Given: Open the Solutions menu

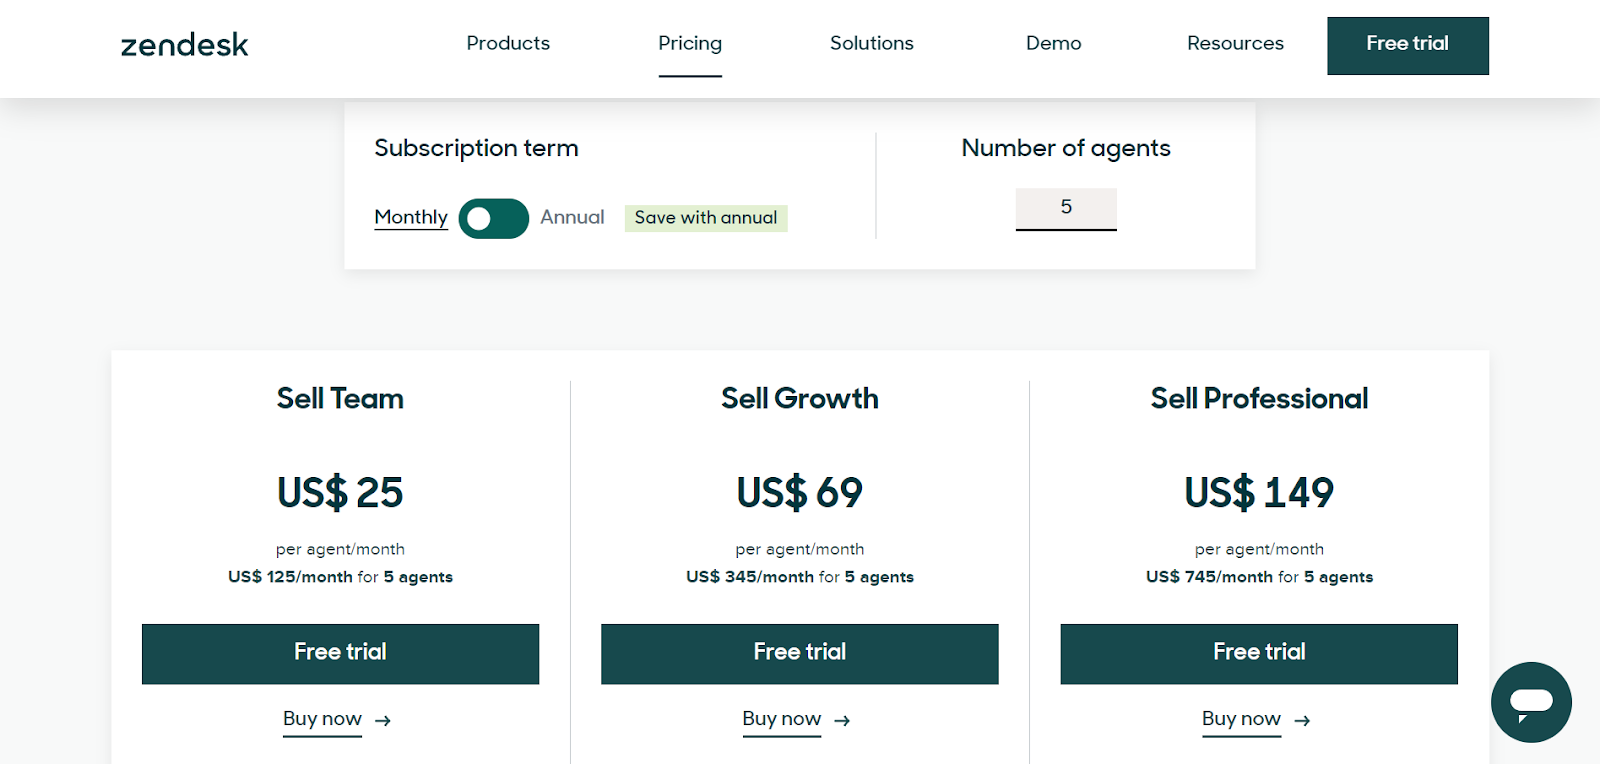Looking at the screenshot, I should (x=872, y=43).
